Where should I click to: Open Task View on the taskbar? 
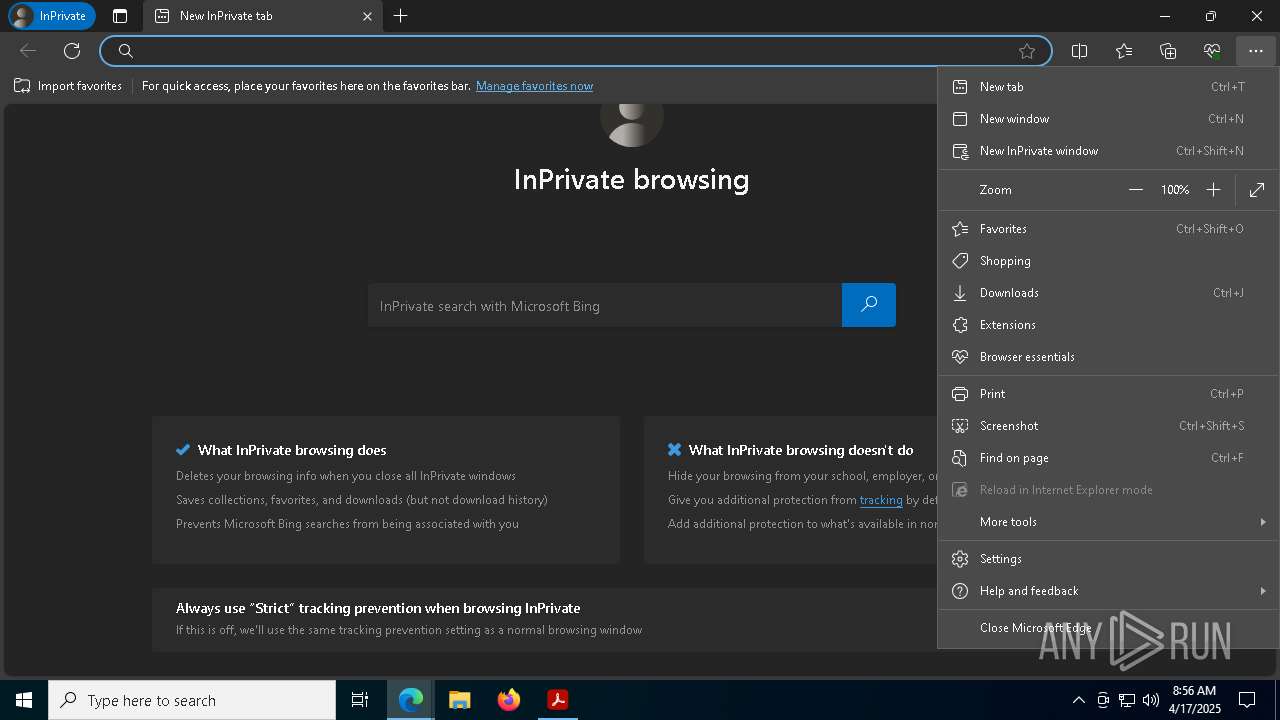point(360,700)
